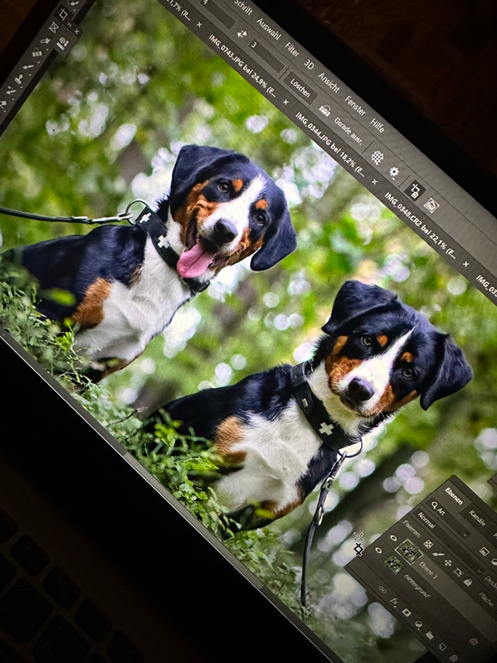Click the swap width and height arrows
The image size is (497, 663).
(242, 33)
